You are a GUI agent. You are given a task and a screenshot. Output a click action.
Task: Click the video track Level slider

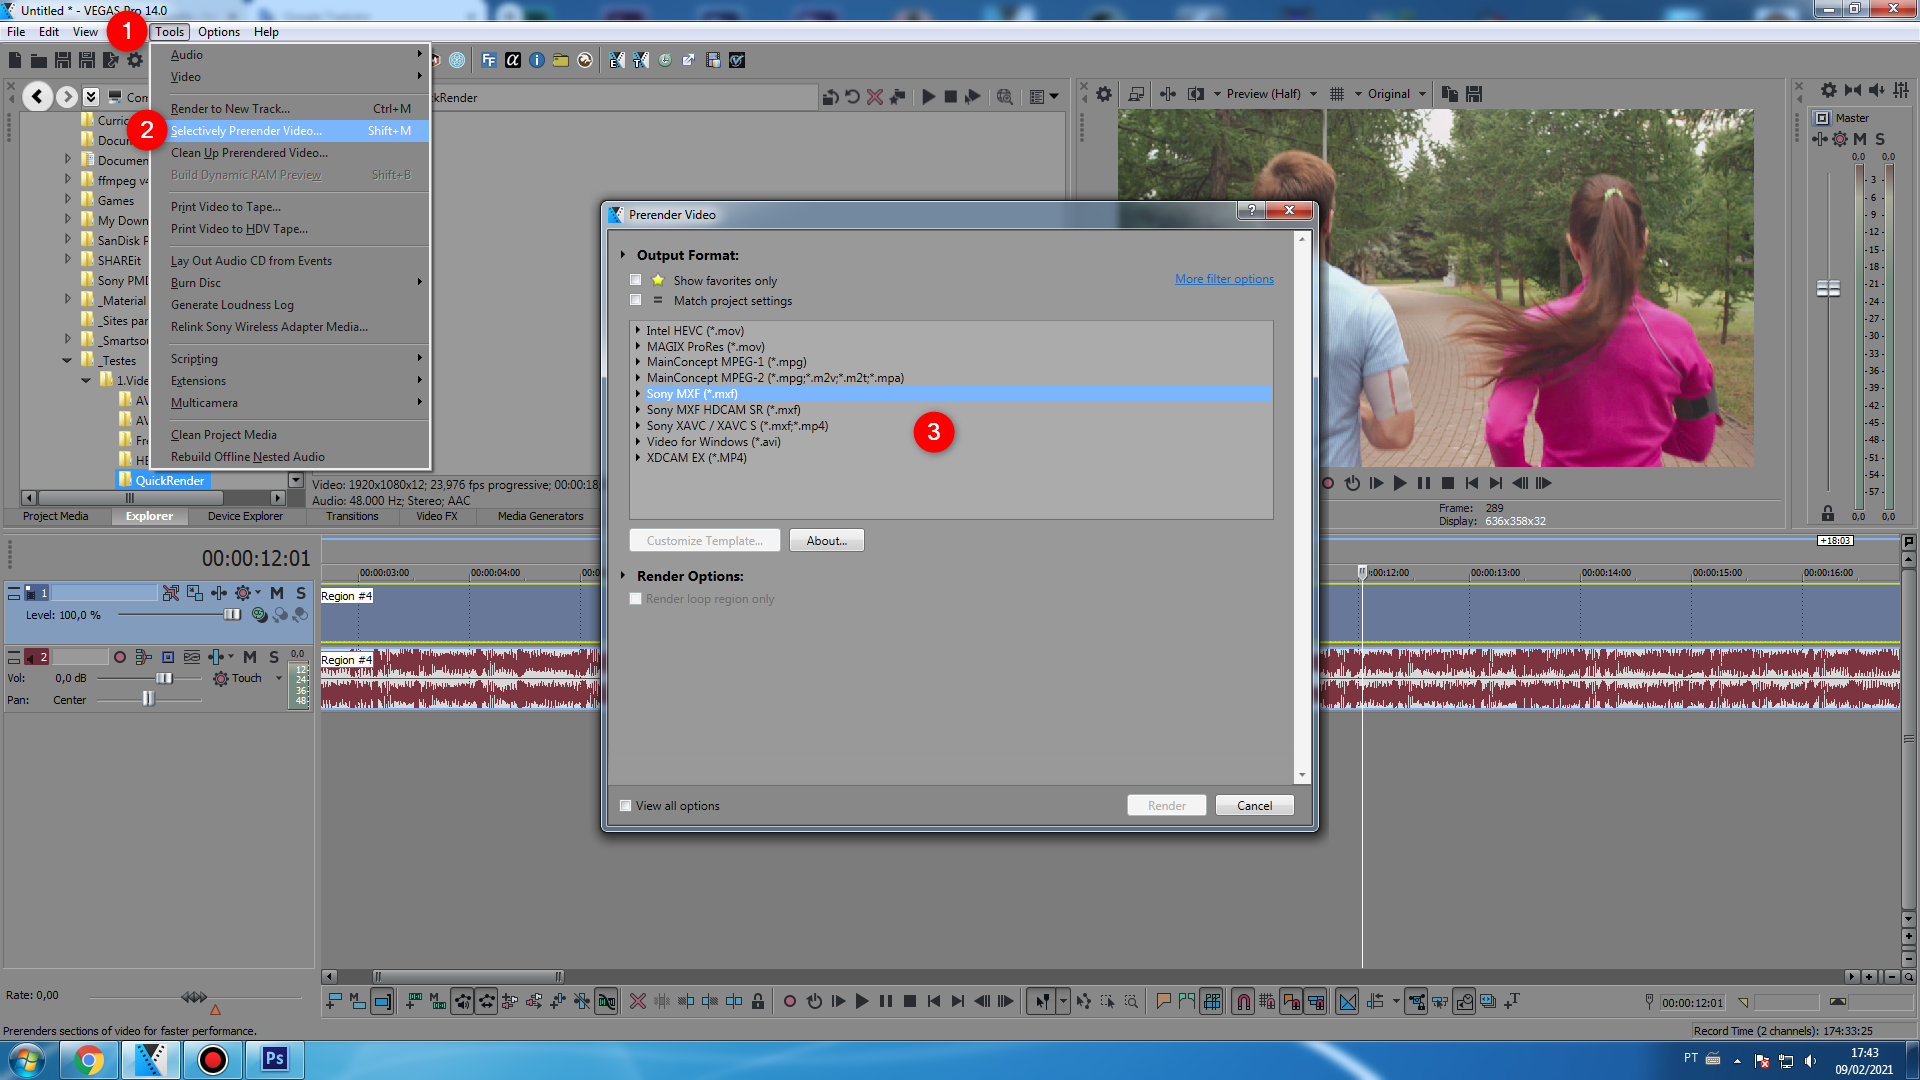pos(232,615)
